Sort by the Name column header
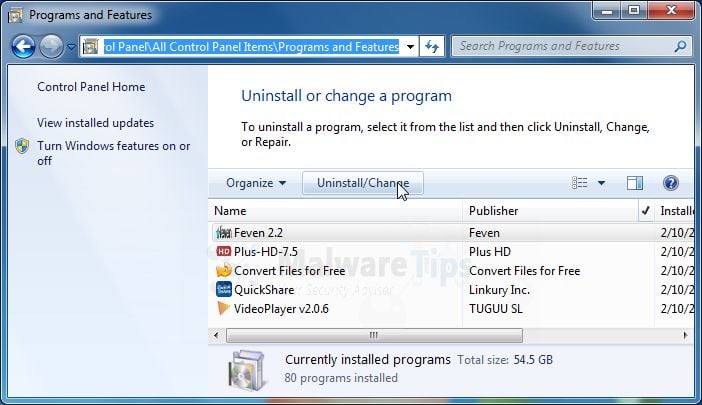 336,211
